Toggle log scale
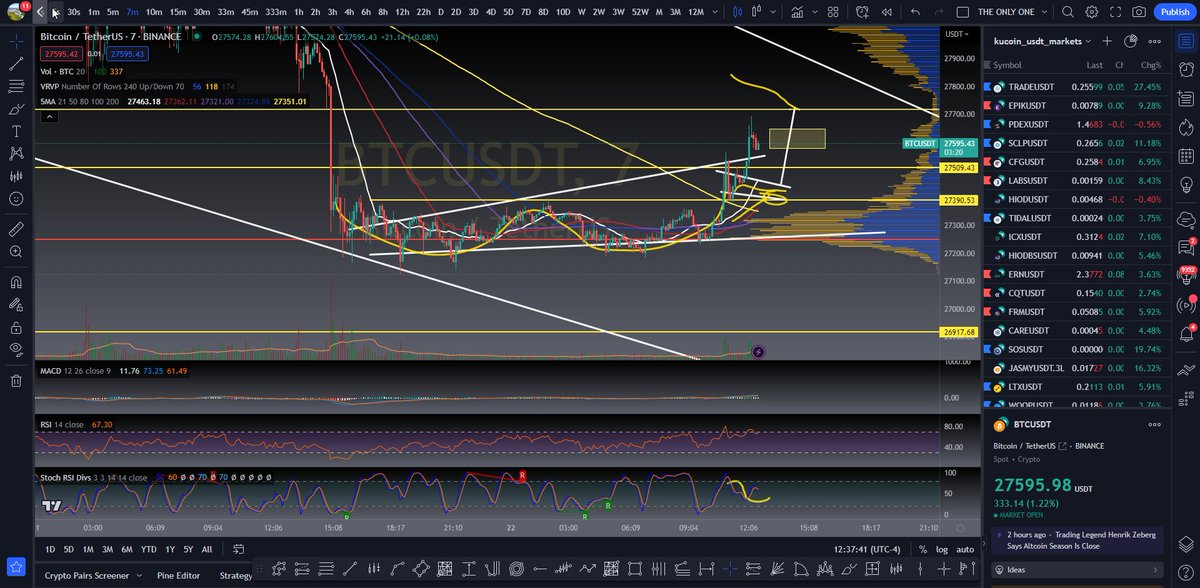Viewport: 1200px width, 588px height. click(x=943, y=549)
